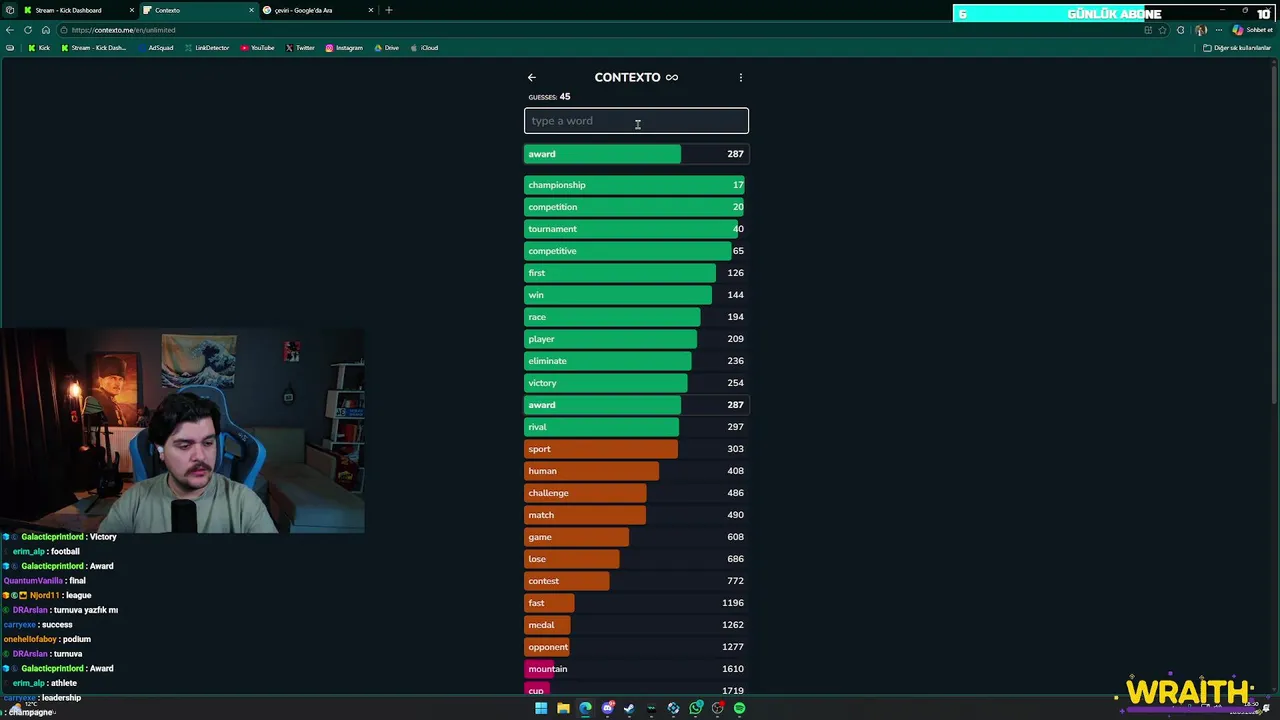Open the Instagram bookmark

pyautogui.click(x=344, y=48)
